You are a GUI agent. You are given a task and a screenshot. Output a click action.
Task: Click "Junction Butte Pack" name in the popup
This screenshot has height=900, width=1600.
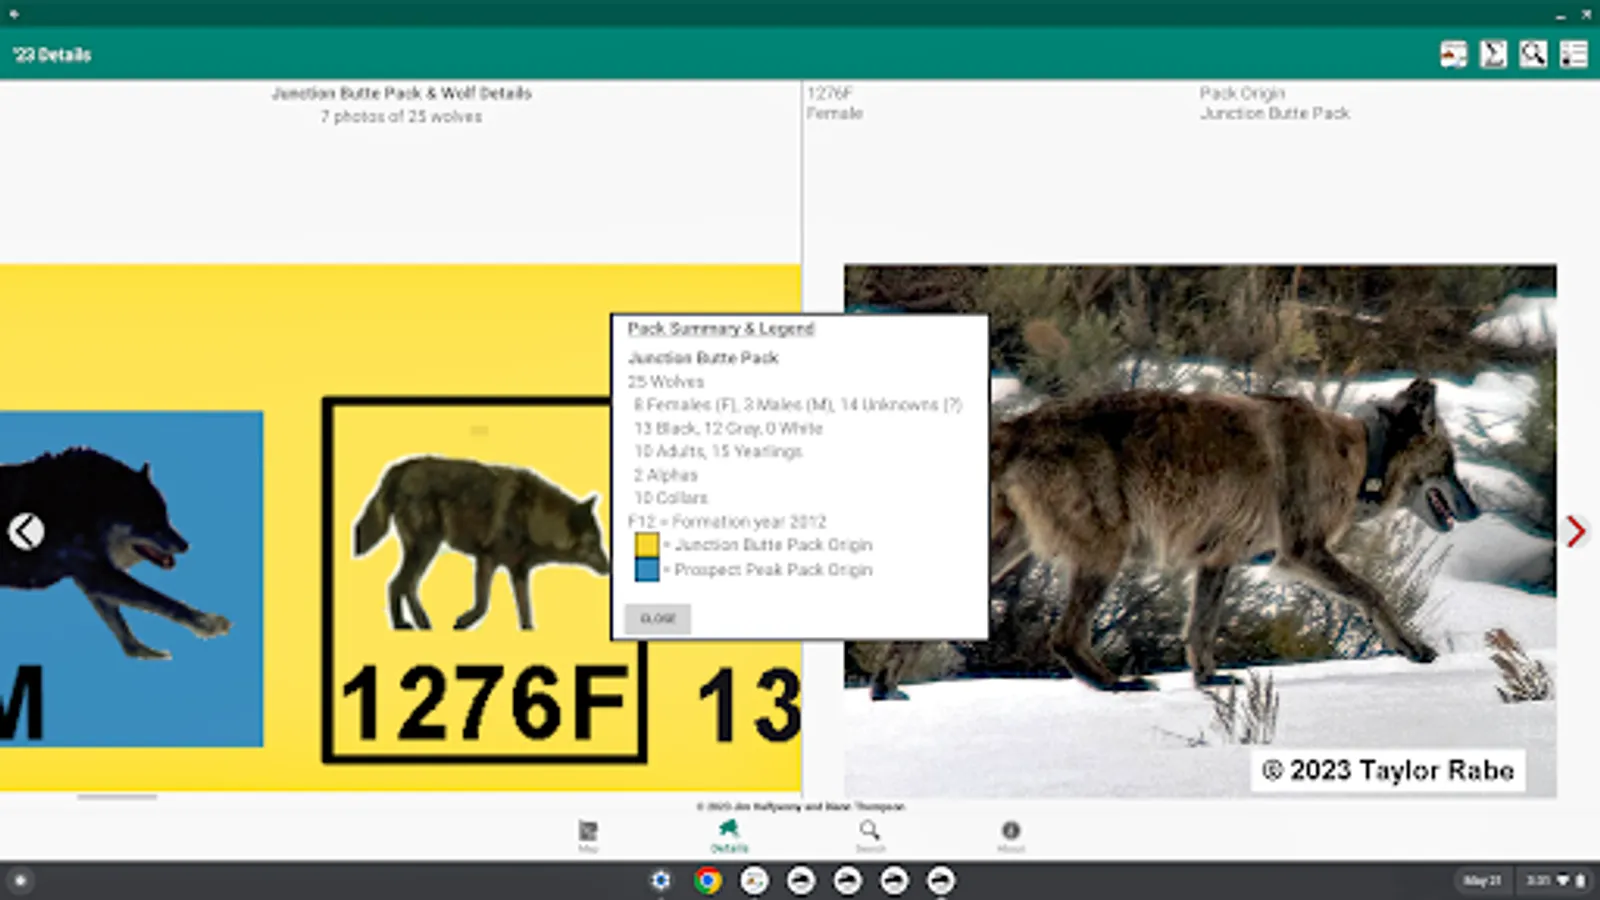coord(703,357)
